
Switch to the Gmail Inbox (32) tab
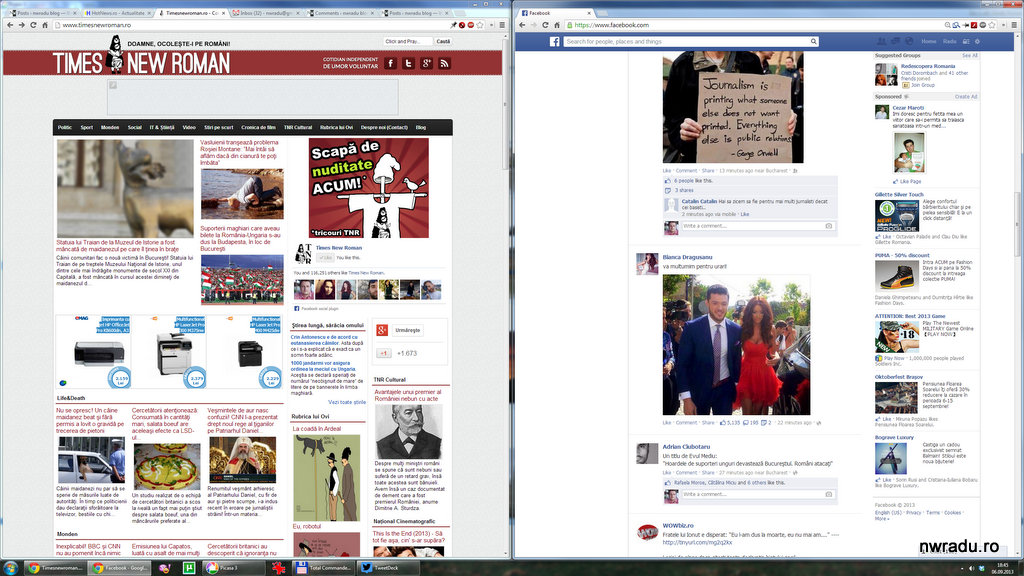click(x=264, y=13)
